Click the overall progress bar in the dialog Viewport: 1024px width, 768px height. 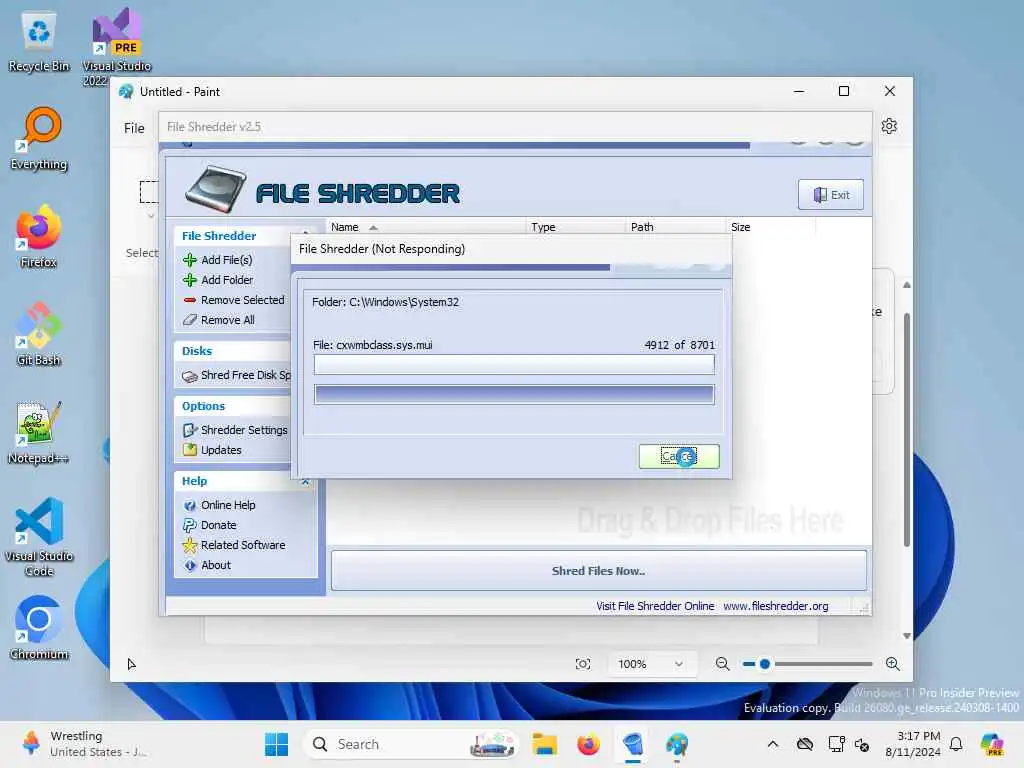[x=514, y=394]
